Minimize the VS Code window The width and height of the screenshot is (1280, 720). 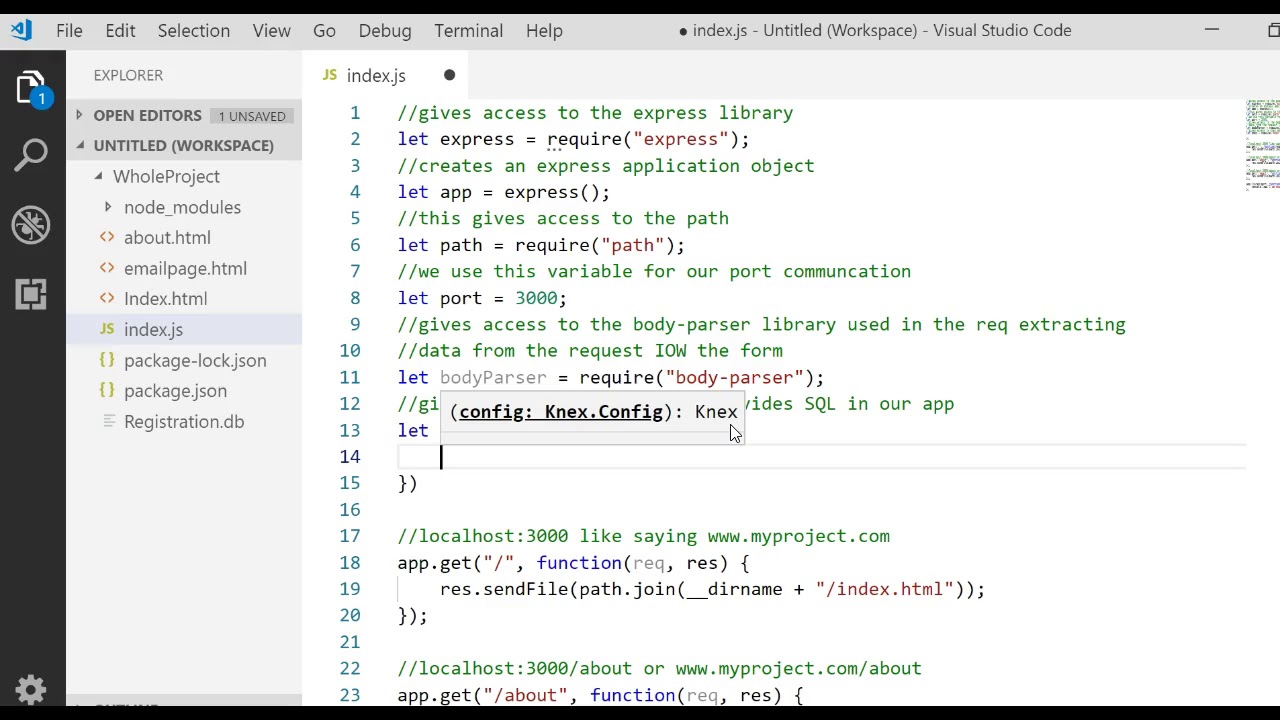click(x=1212, y=31)
